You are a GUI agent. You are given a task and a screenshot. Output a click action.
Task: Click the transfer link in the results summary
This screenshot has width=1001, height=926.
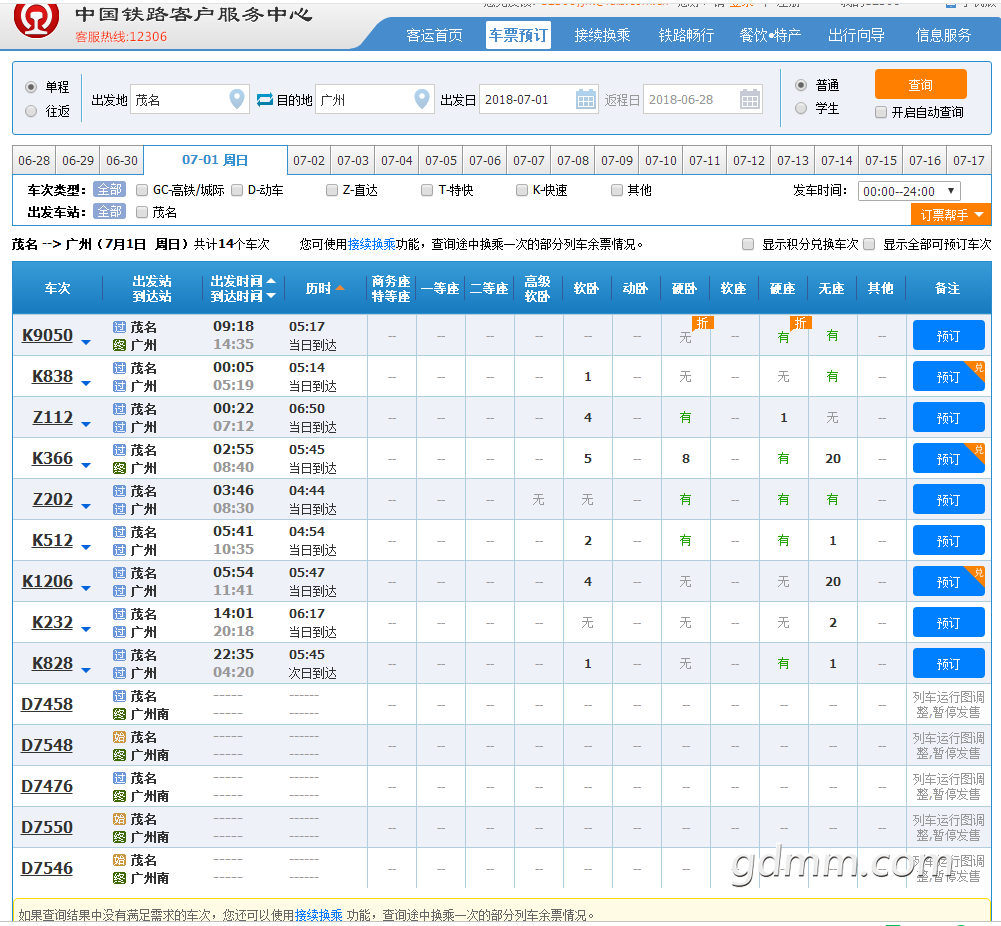pos(372,244)
